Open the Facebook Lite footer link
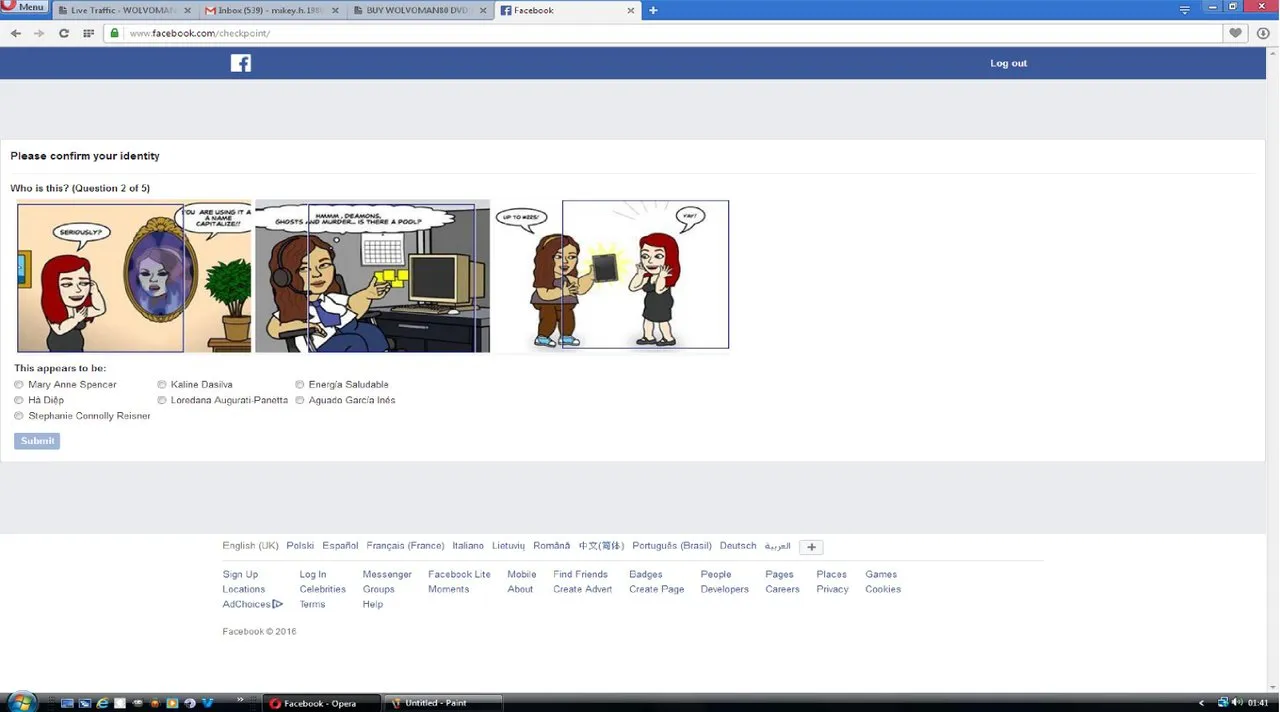The height and width of the screenshot is (712, 1280). (459, 575)
